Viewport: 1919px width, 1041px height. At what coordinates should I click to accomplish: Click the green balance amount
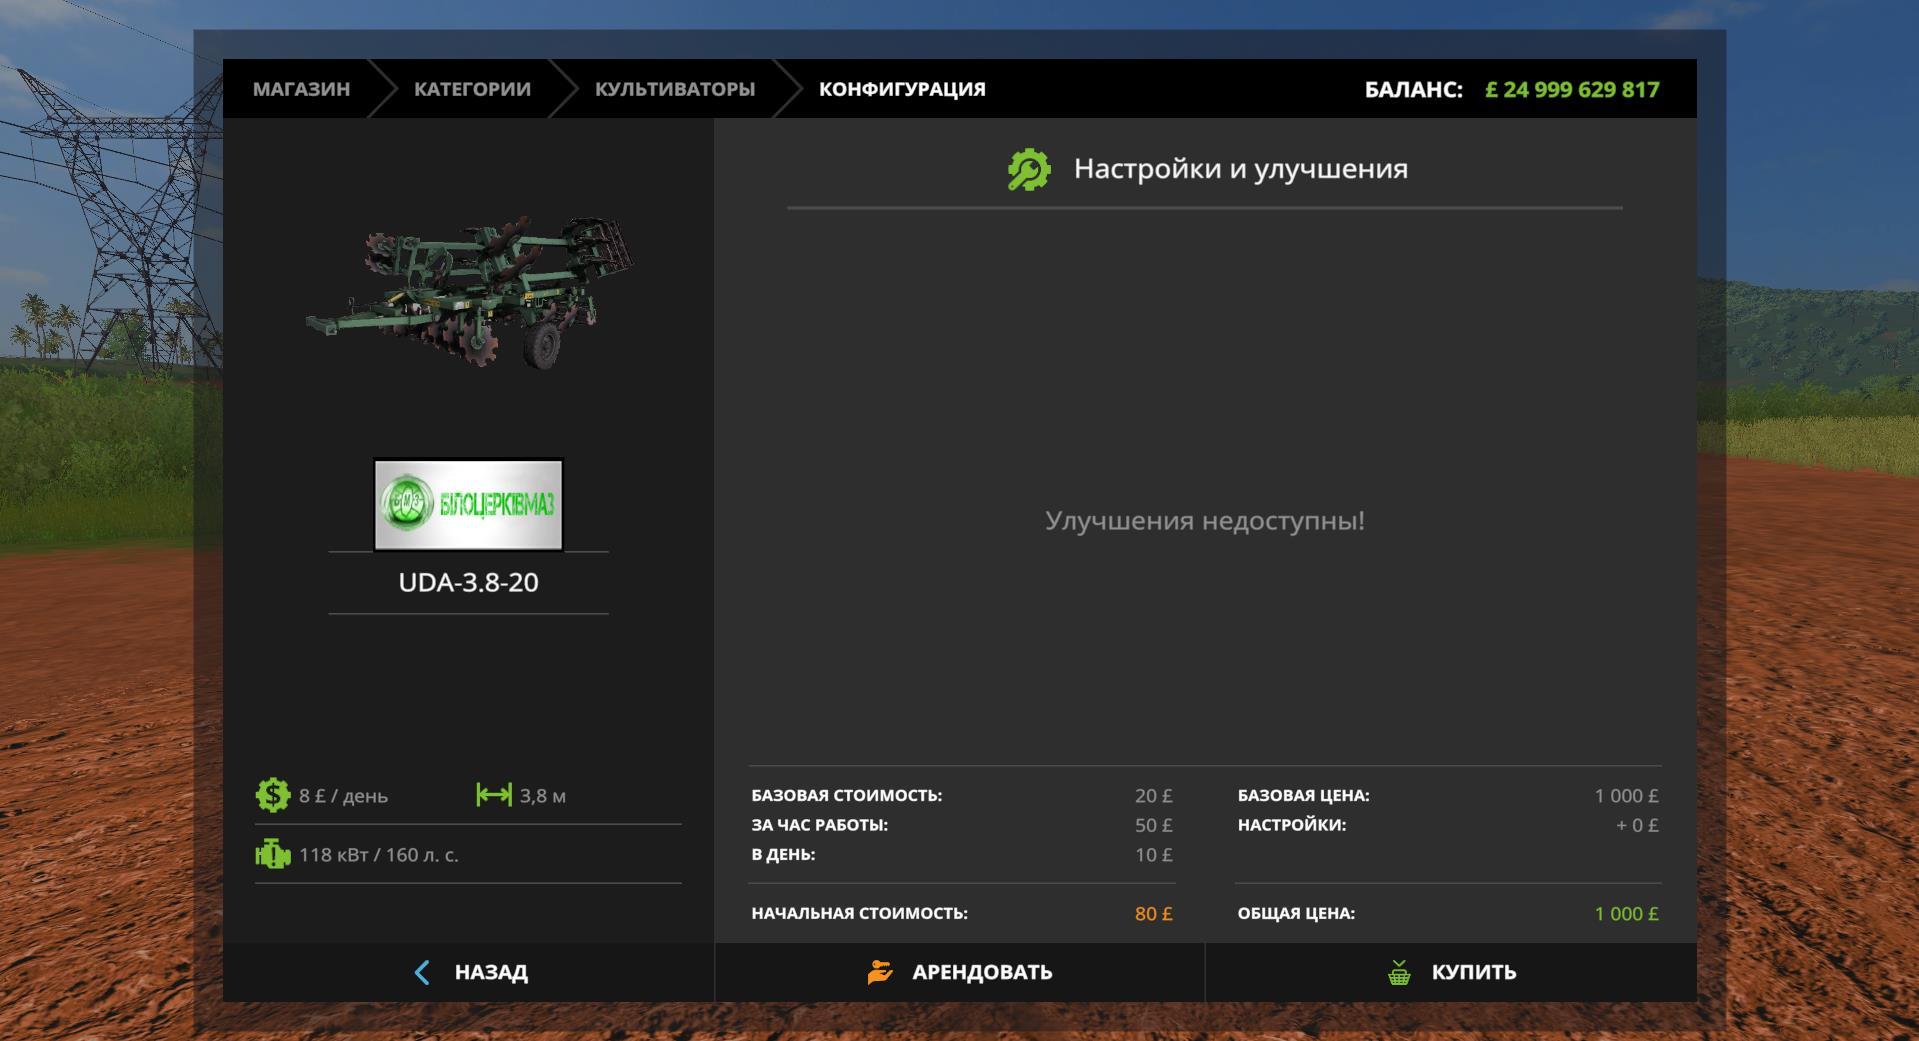click(x=1572, y=90)
